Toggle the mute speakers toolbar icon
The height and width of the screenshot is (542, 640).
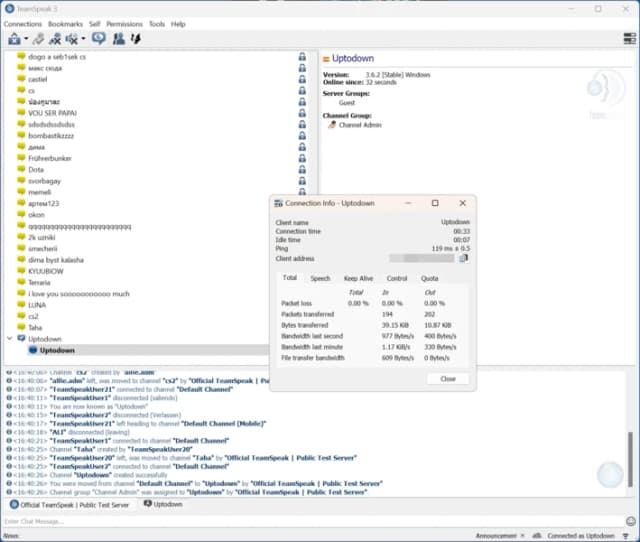(x=72, y=39)
